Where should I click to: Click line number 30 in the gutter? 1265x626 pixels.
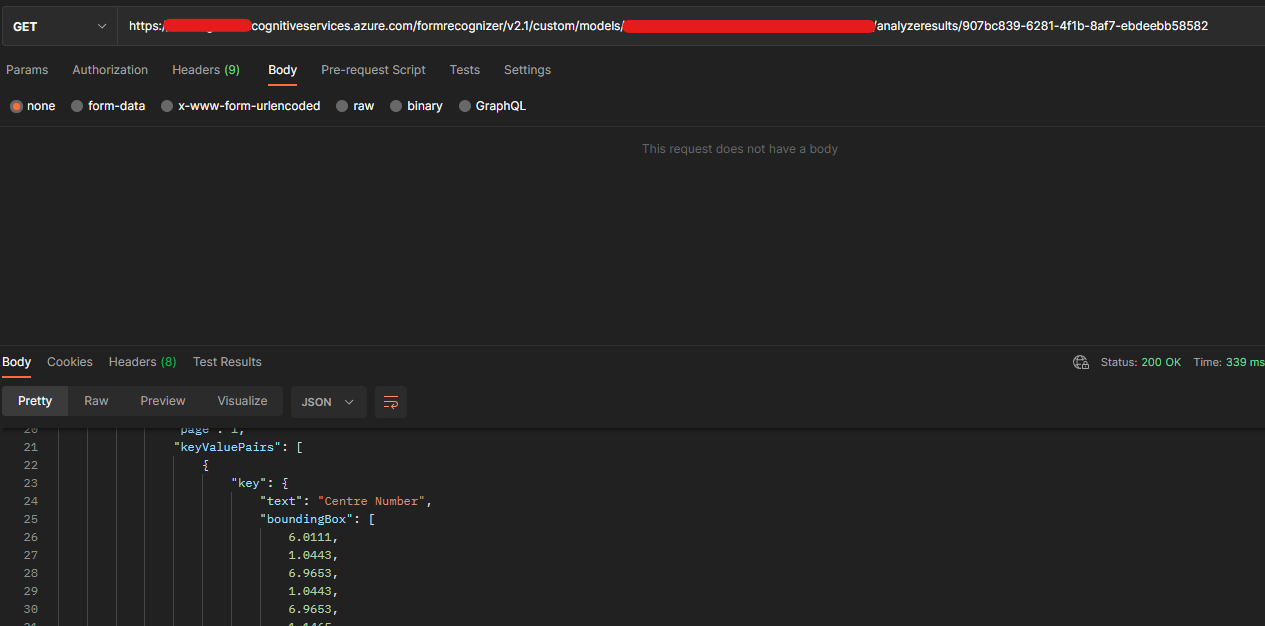coord(30,609)
